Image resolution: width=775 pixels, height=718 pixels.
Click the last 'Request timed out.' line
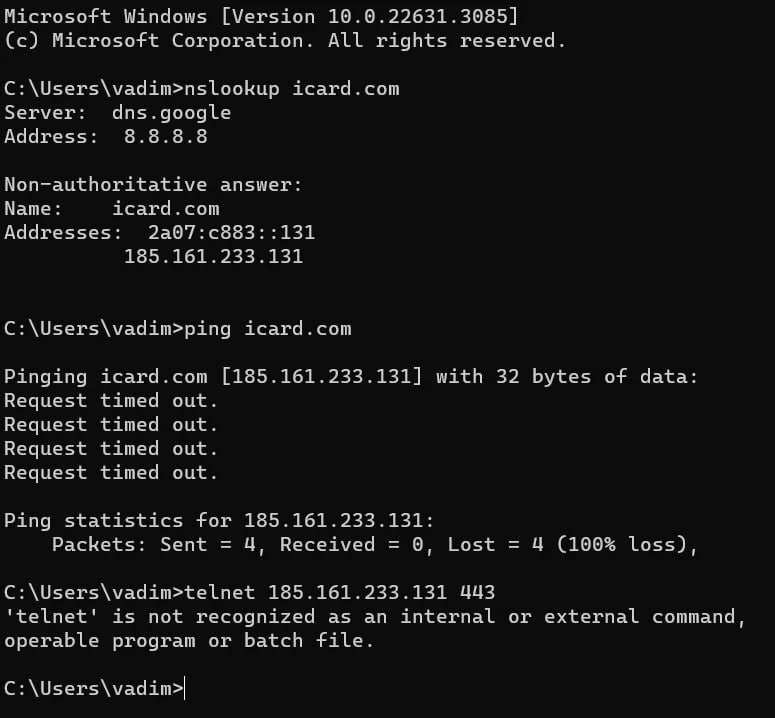coord(111,473)
